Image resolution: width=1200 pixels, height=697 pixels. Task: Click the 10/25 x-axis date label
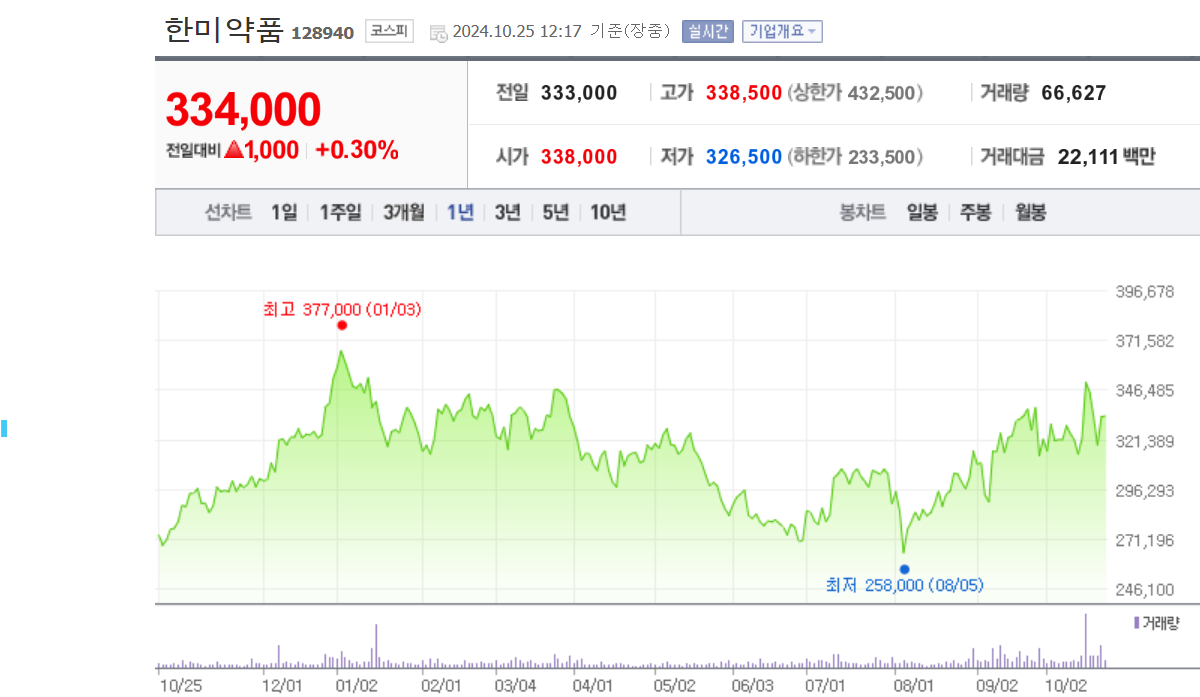point(182,686)
